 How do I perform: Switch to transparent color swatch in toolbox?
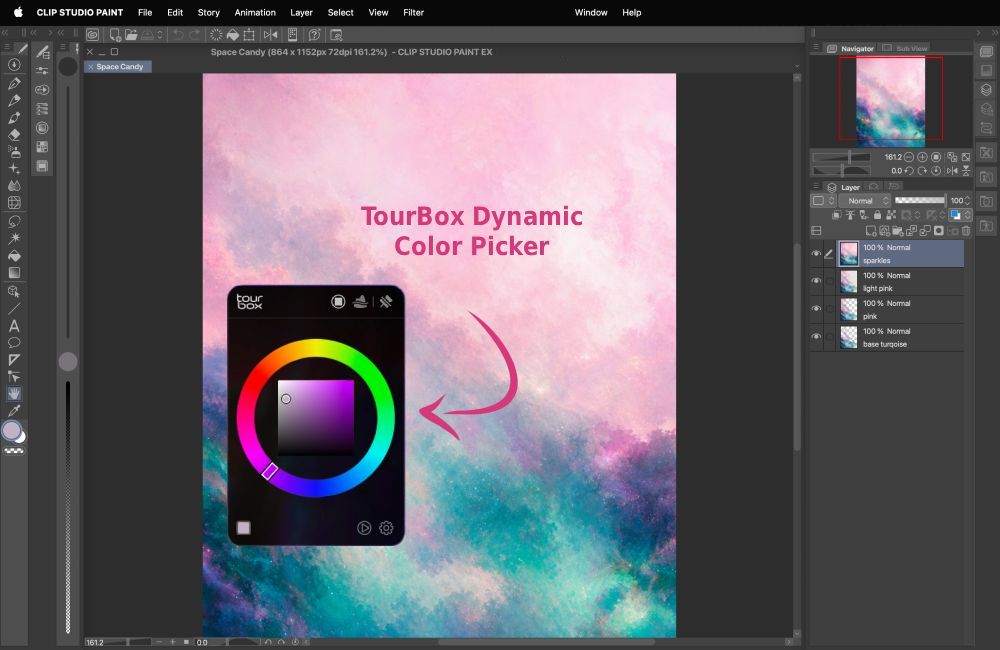[x=14, y=451]
